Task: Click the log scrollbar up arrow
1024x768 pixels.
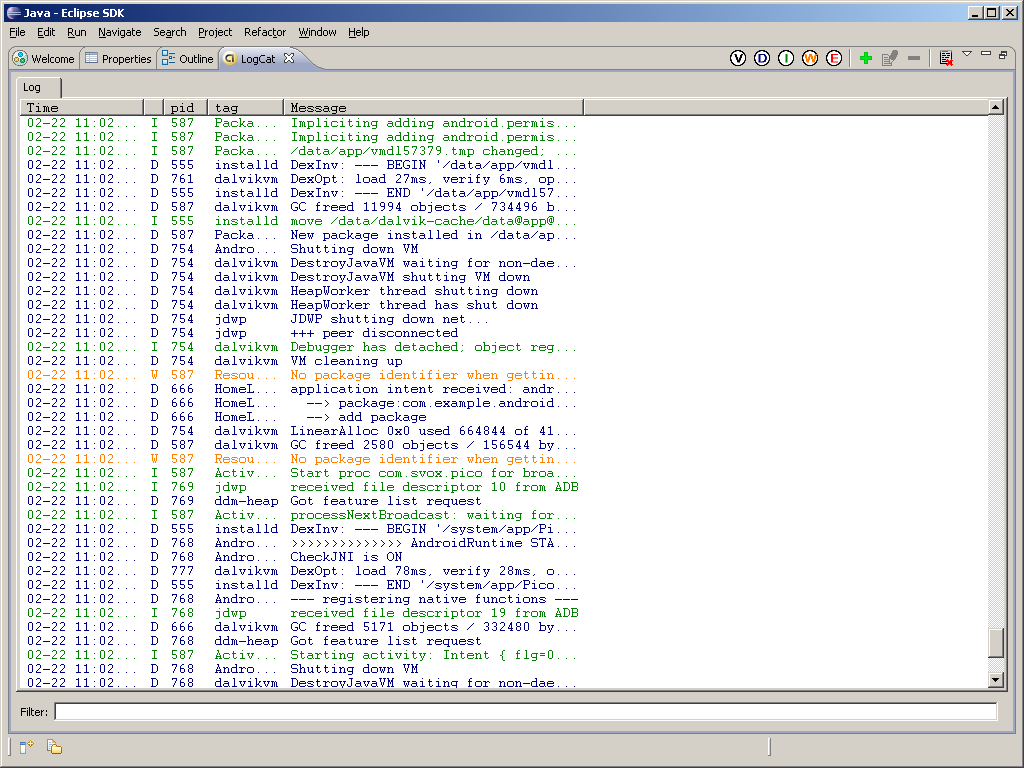Action: tap(995, 107)
